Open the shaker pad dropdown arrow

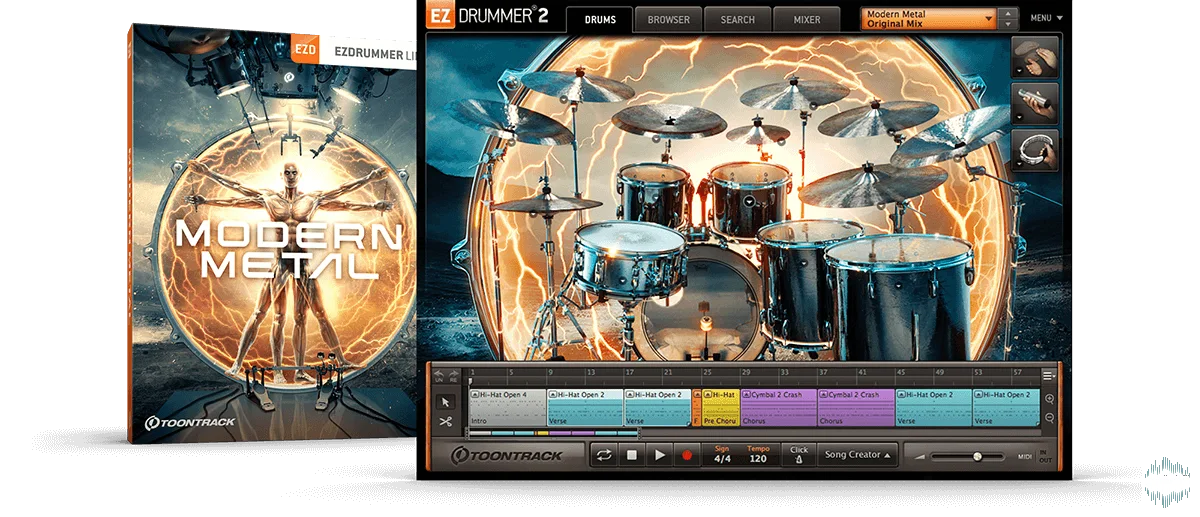pyautogui.click(x=1019, y=116)
